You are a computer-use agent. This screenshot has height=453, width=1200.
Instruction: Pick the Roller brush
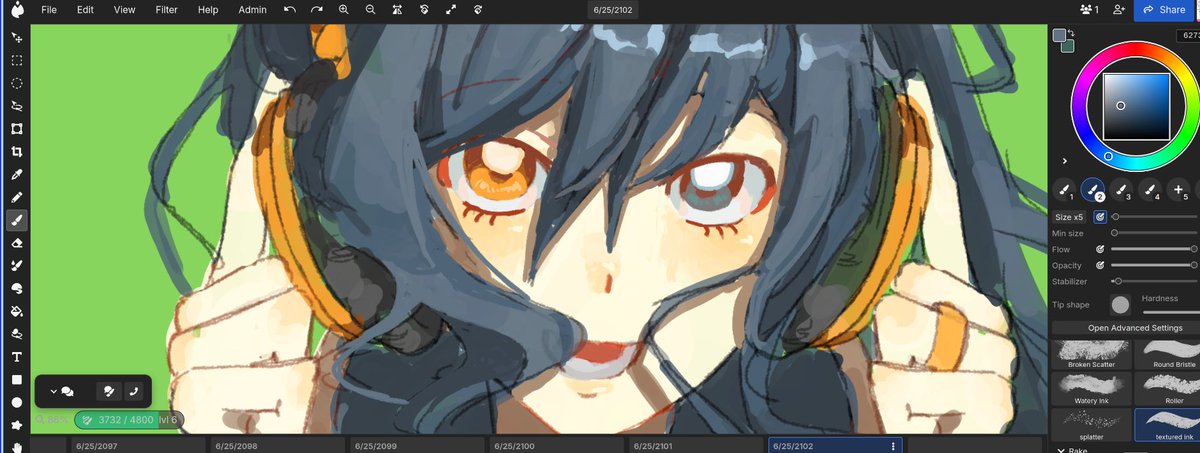pyautogui.click(x=1168, y=389)
